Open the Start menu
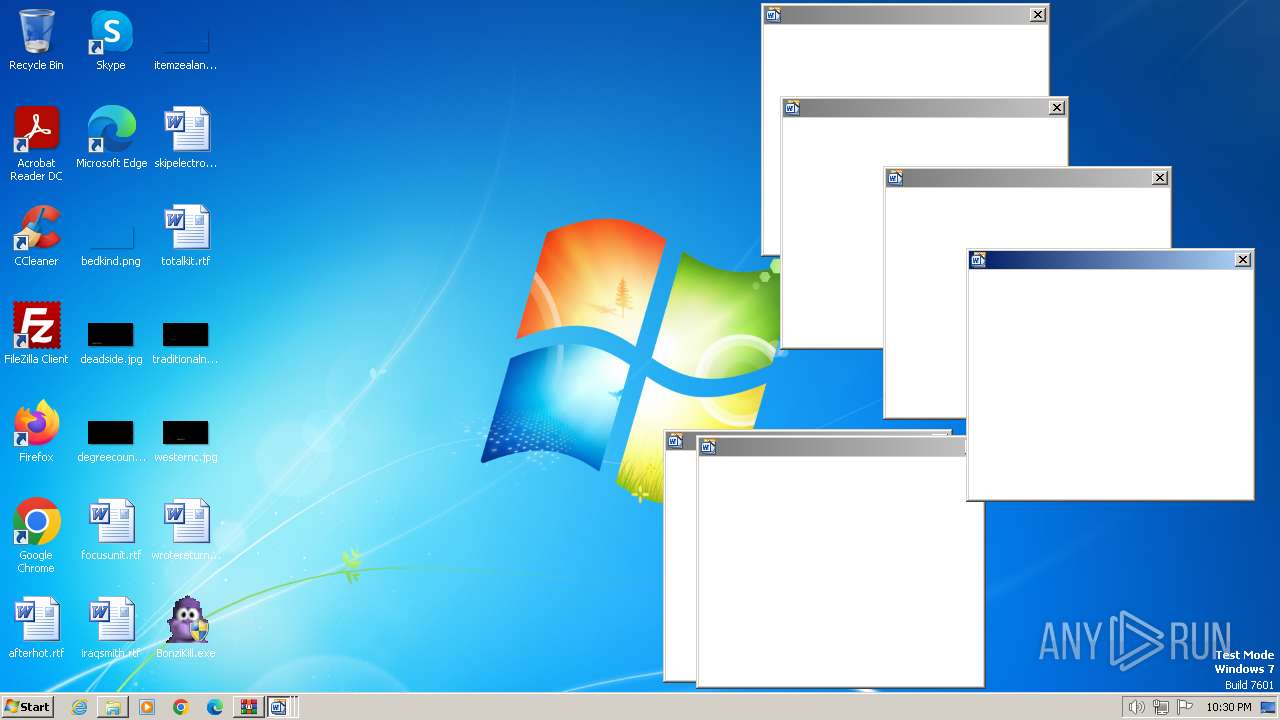The image size is (1280, 720). point(27,706)
